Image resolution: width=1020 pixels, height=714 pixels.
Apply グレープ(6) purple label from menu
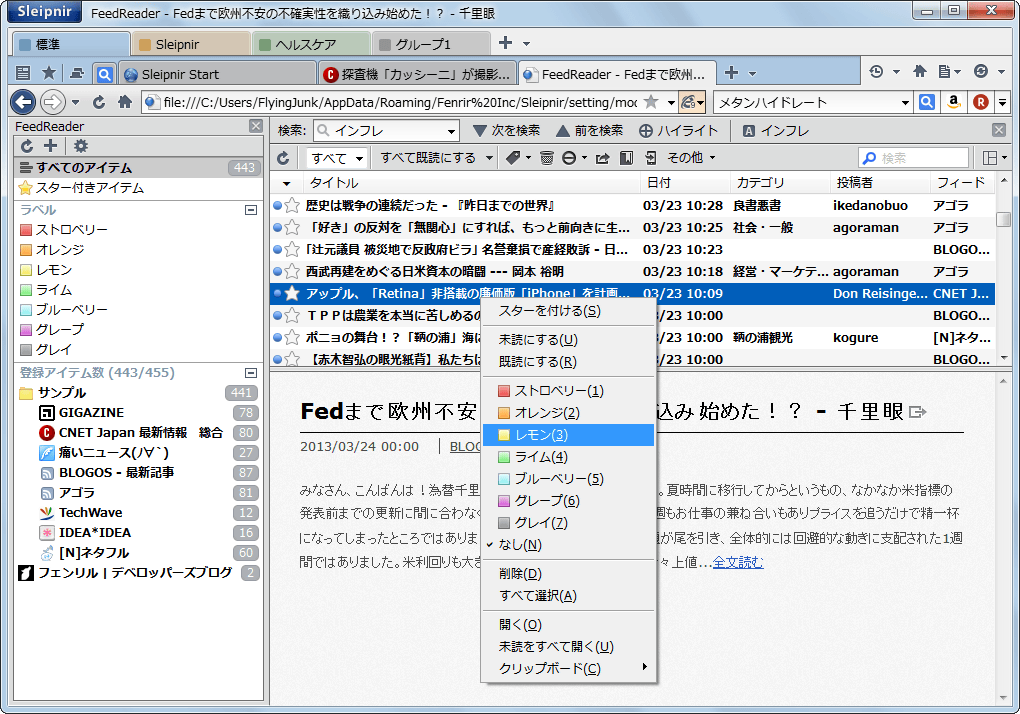[568, 501]
